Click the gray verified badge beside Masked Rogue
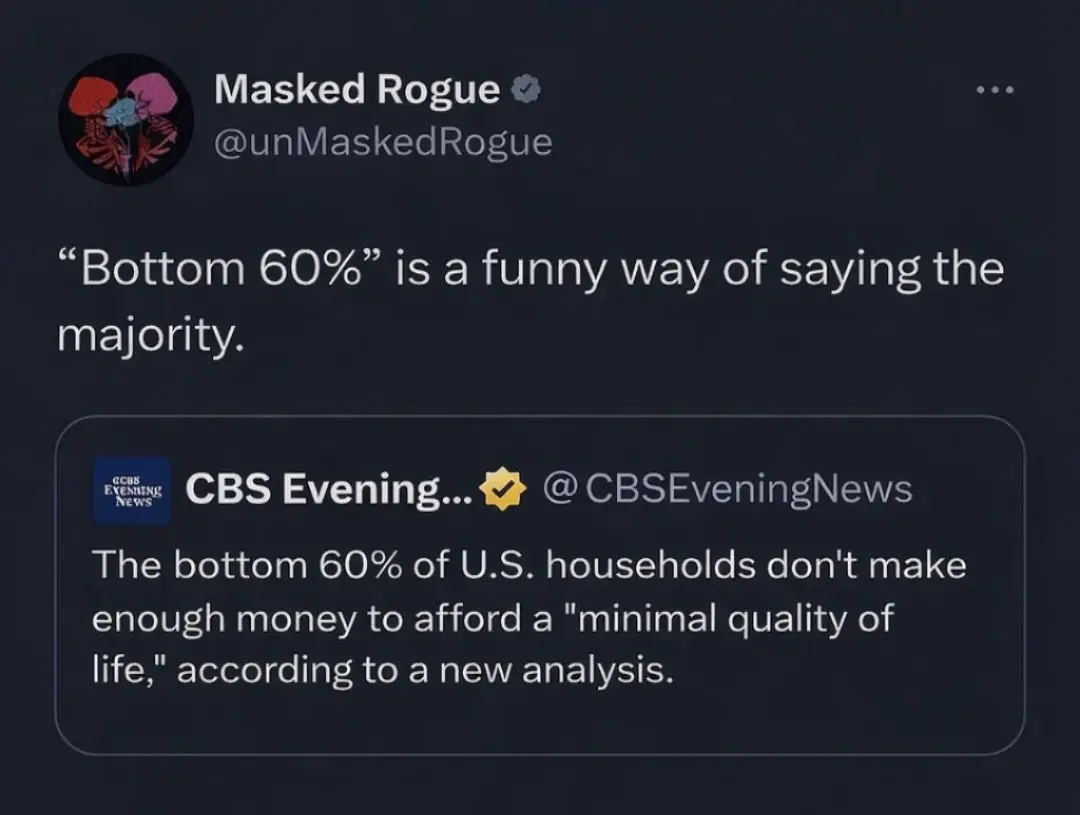 pyautogui.click(x=527, y=91)
